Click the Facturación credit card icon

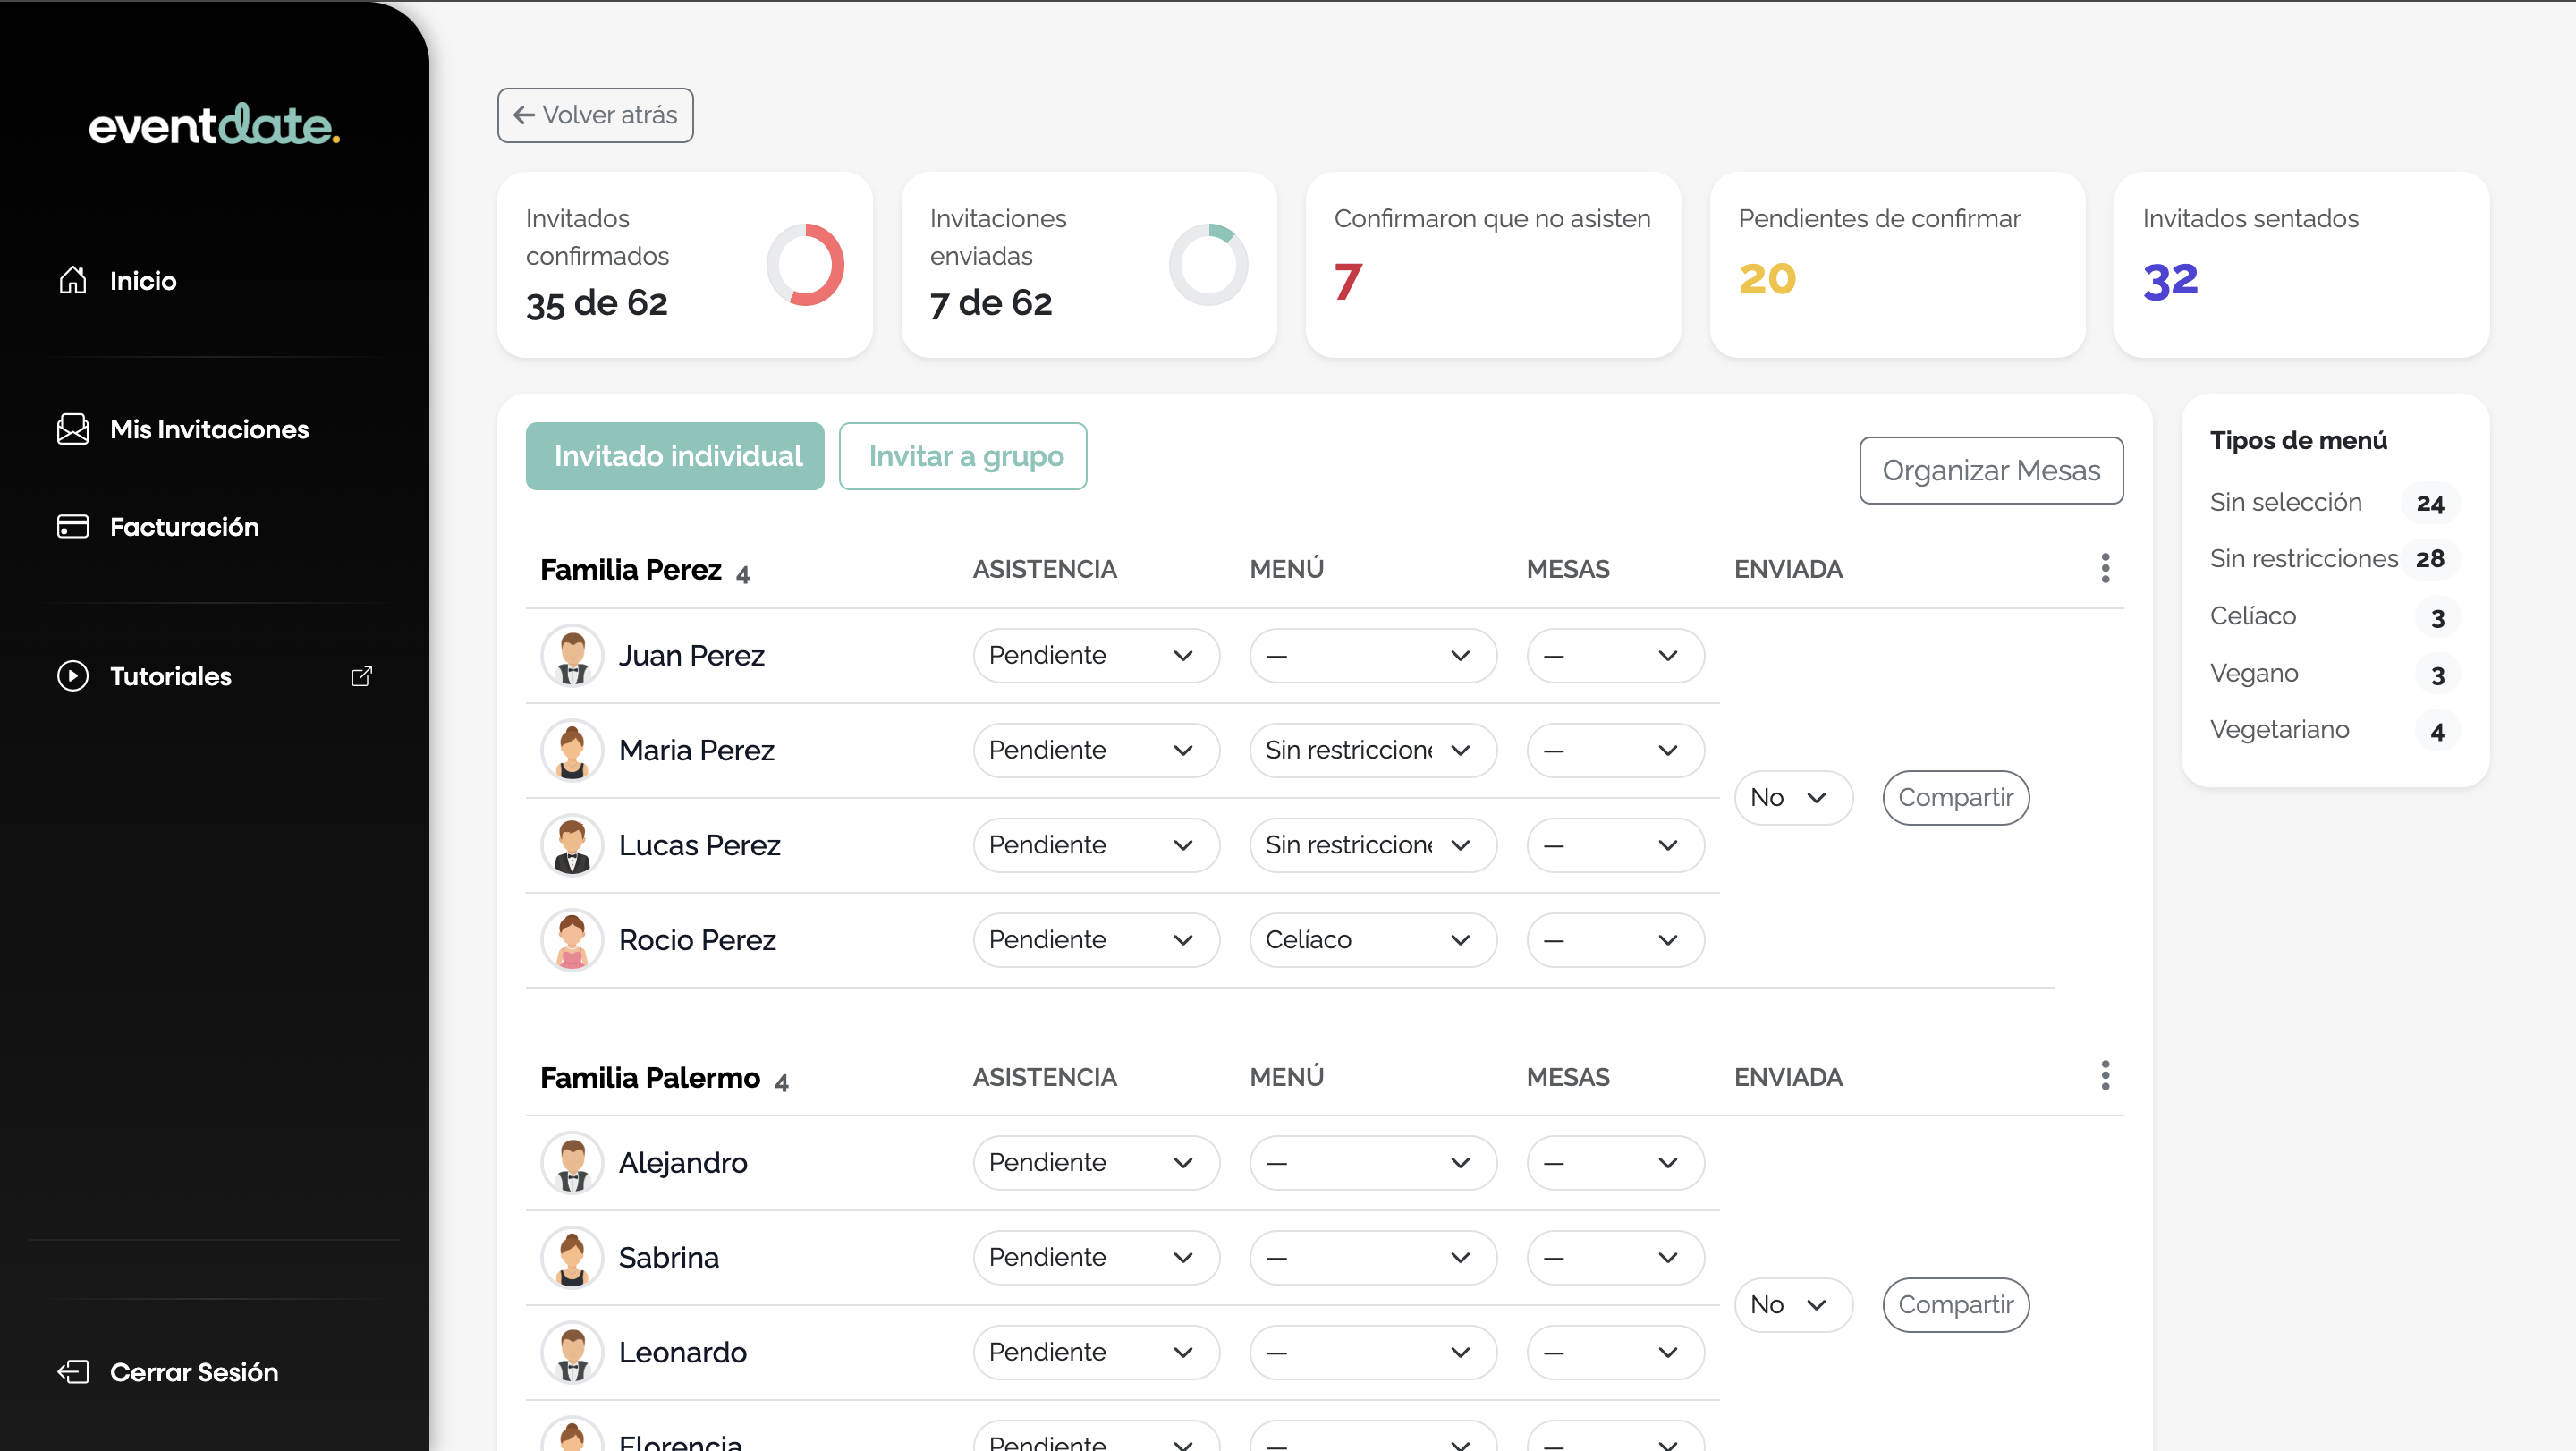pyautogui.click(x=72, y=526)
